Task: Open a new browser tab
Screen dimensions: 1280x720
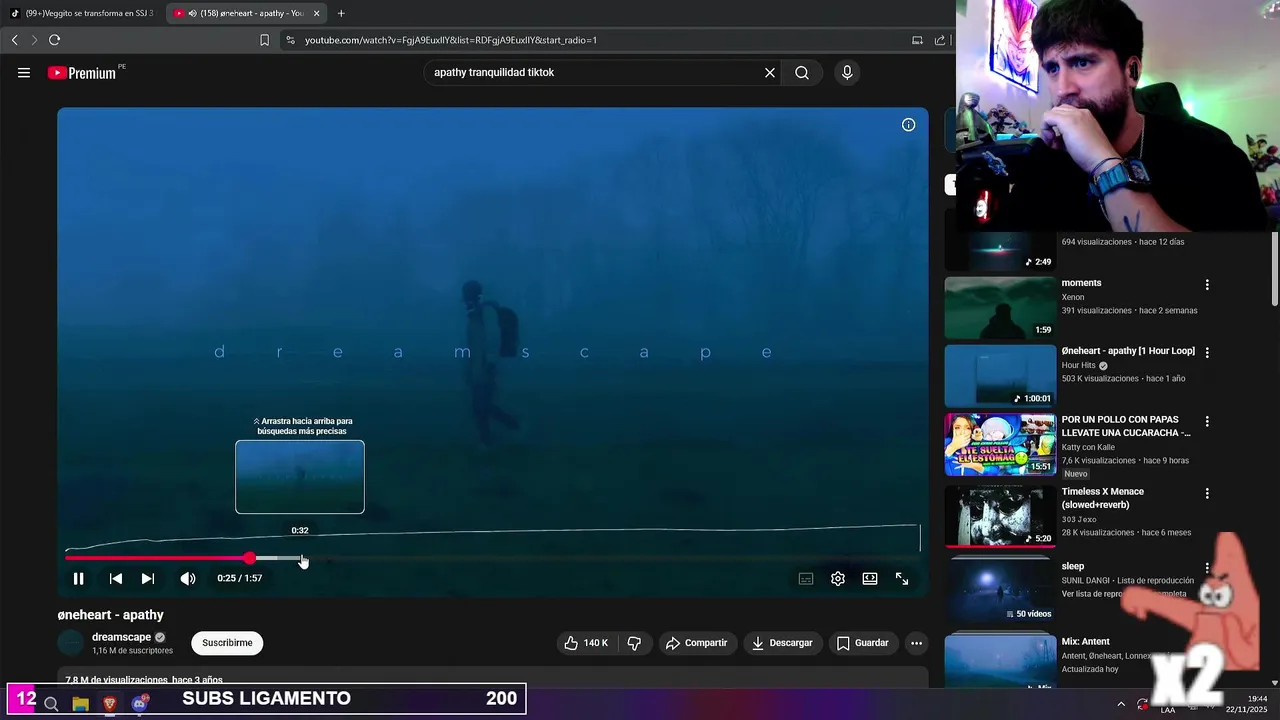Action: point(341,13)
